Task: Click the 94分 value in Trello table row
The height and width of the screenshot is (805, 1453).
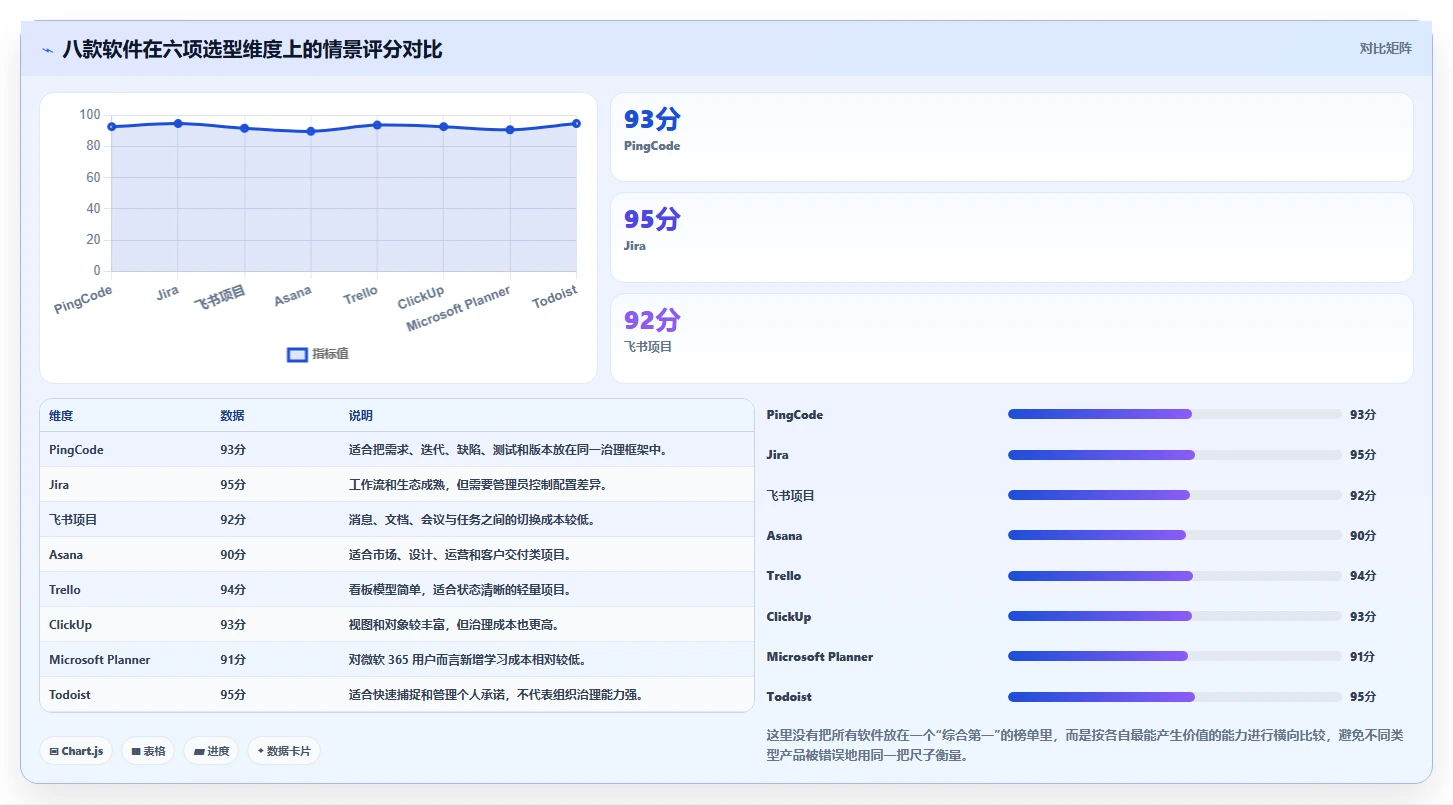Action: [x=233, y=590]
